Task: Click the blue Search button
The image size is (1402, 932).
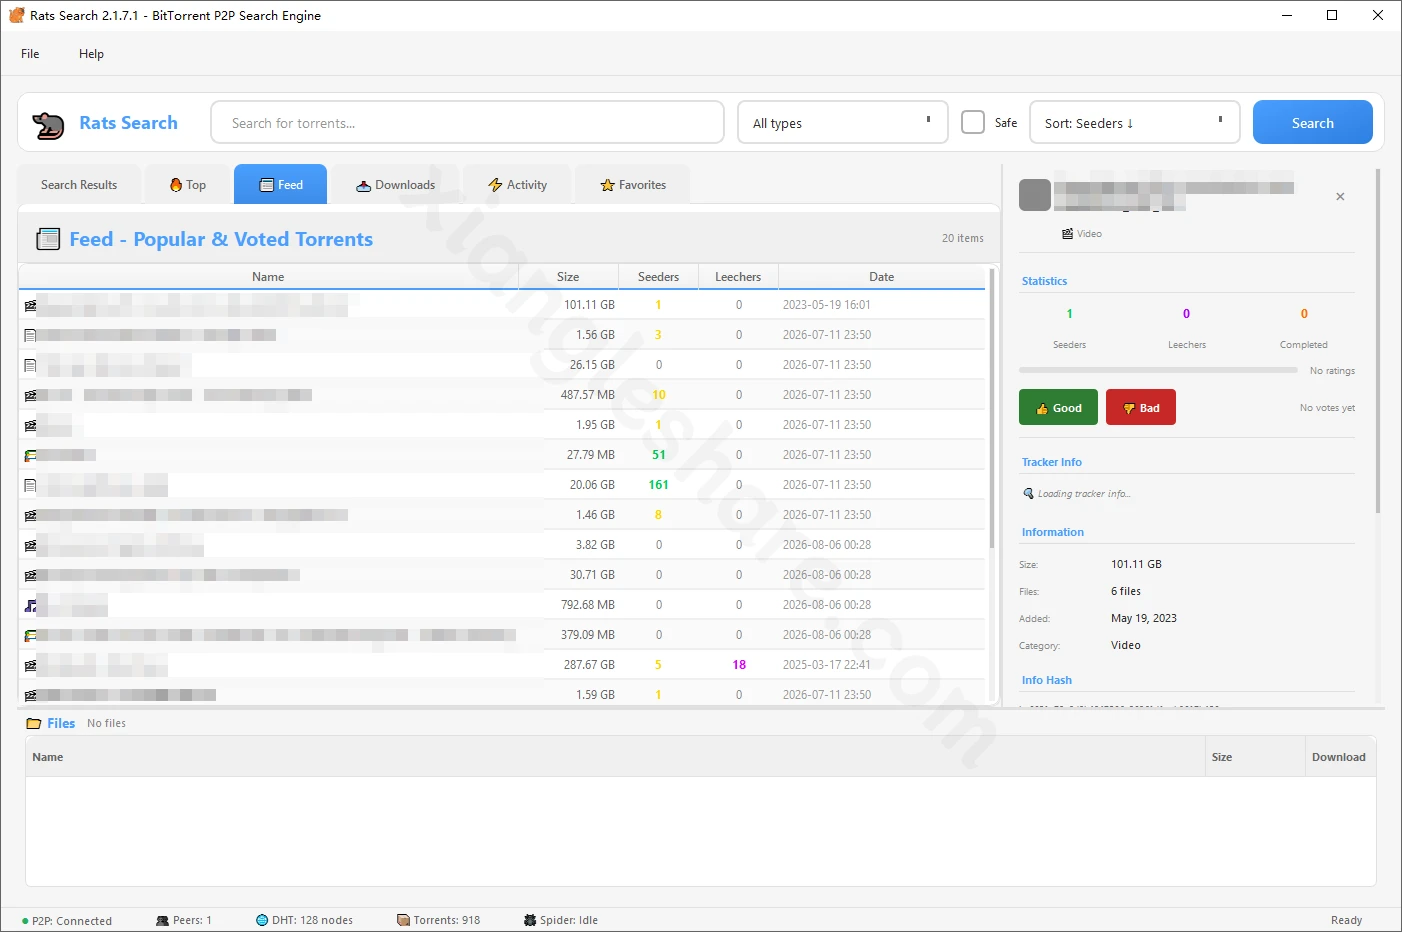Action: pyautogui.click(x=1312, y=123)
